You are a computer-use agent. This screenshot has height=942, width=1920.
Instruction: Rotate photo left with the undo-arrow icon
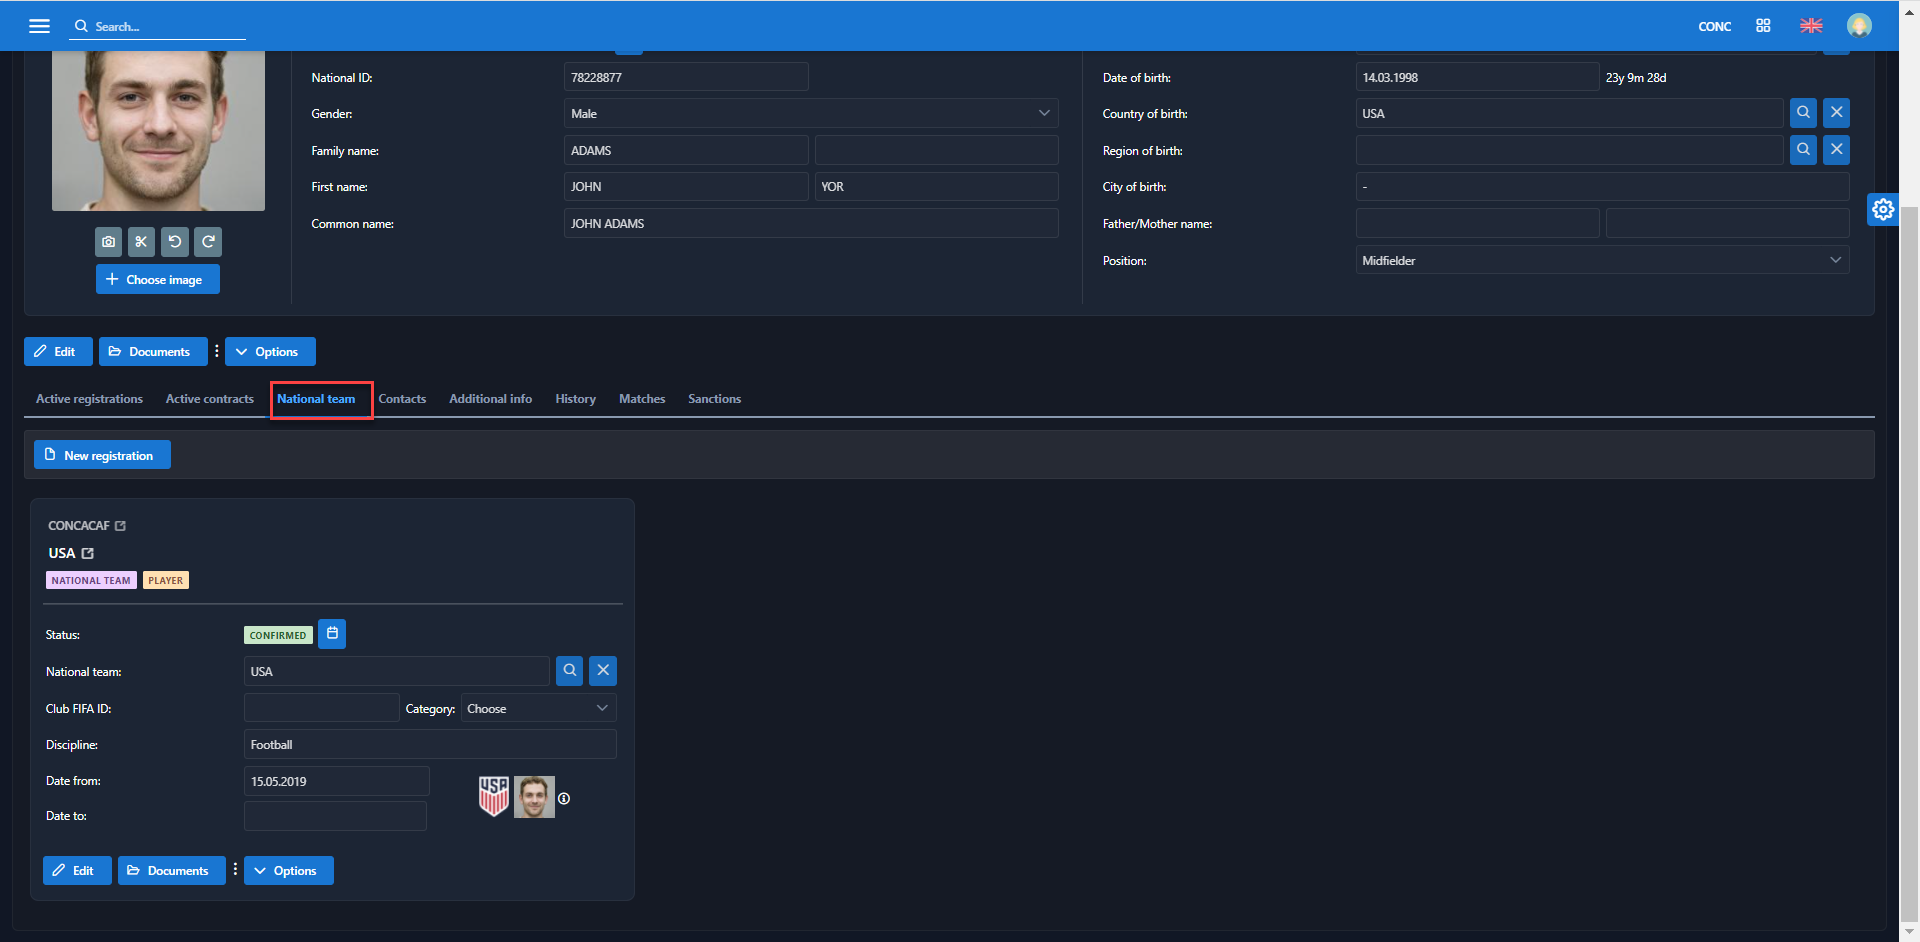point(175,242)
